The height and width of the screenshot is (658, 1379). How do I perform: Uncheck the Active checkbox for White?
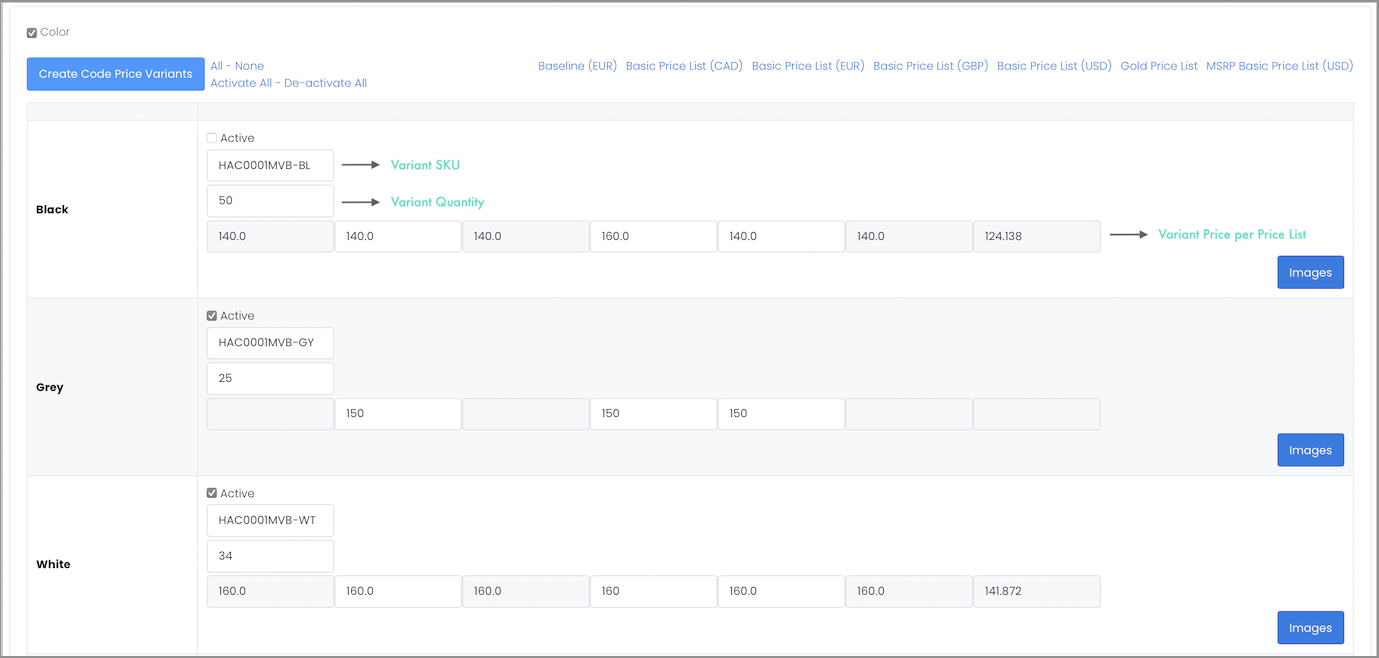tap(212, 493)
